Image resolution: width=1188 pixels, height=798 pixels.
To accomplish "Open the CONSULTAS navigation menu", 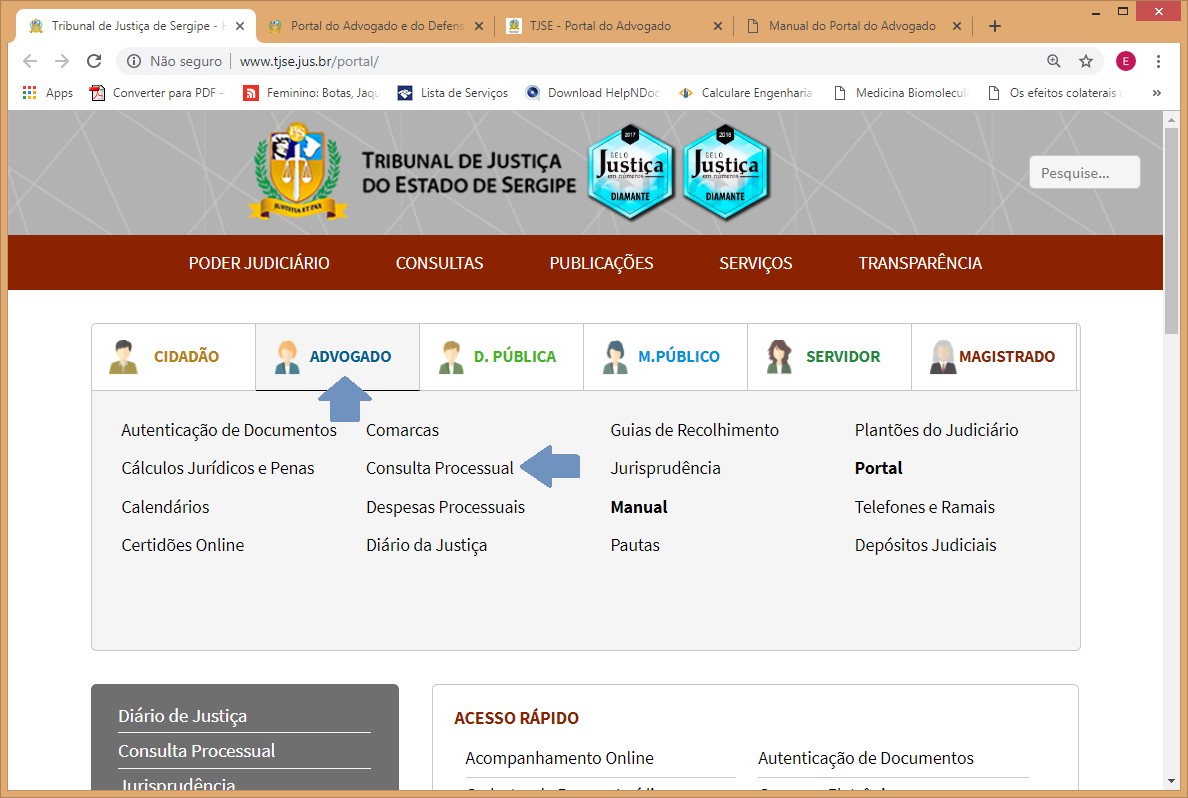I will (x=439, y=263).
